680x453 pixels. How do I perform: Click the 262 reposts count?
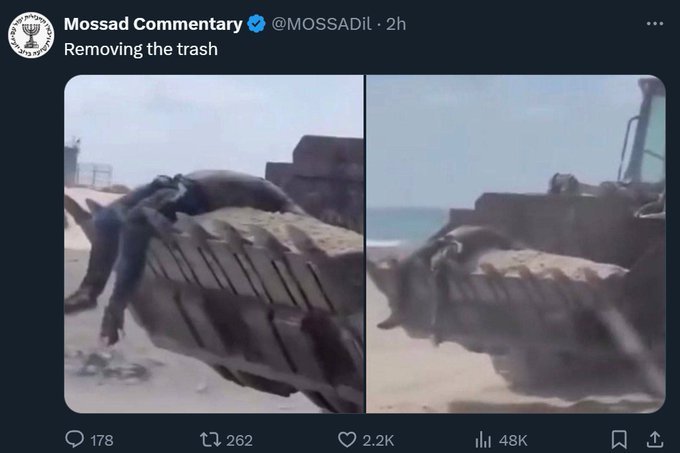[239, 440]
